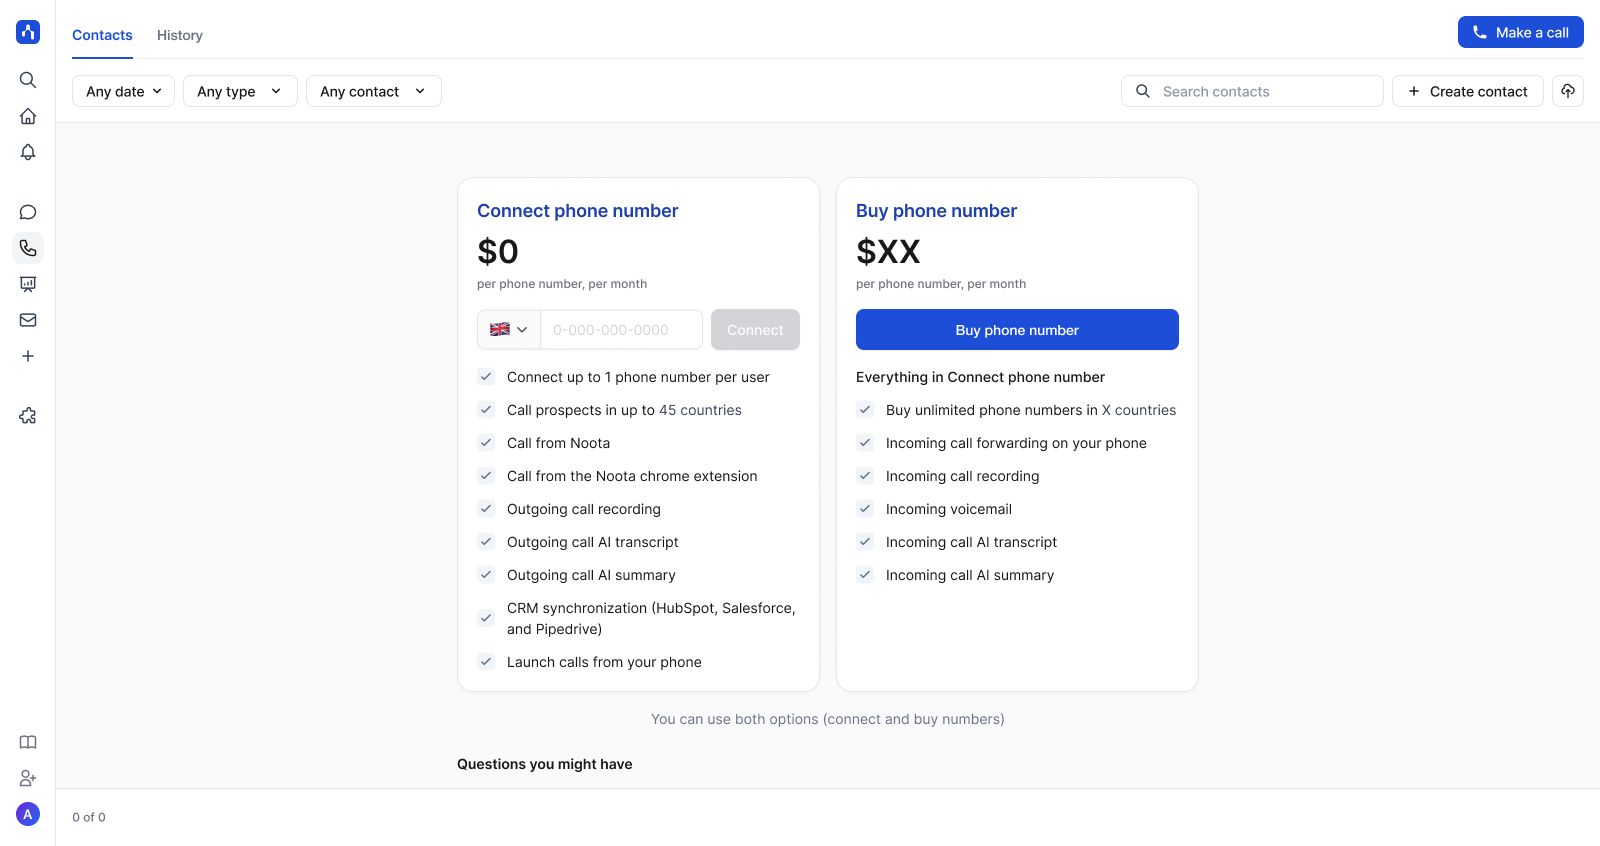Open the Any type filter dropdown
The width and height of the screenshot is (1600, 846).
pyautogui.click(x=240, y=91)
